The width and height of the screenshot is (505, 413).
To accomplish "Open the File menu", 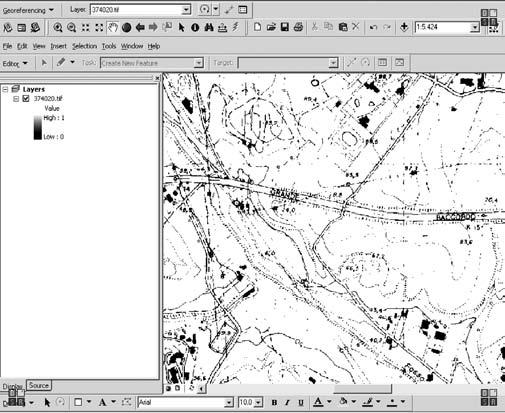I will coord(7,46).
